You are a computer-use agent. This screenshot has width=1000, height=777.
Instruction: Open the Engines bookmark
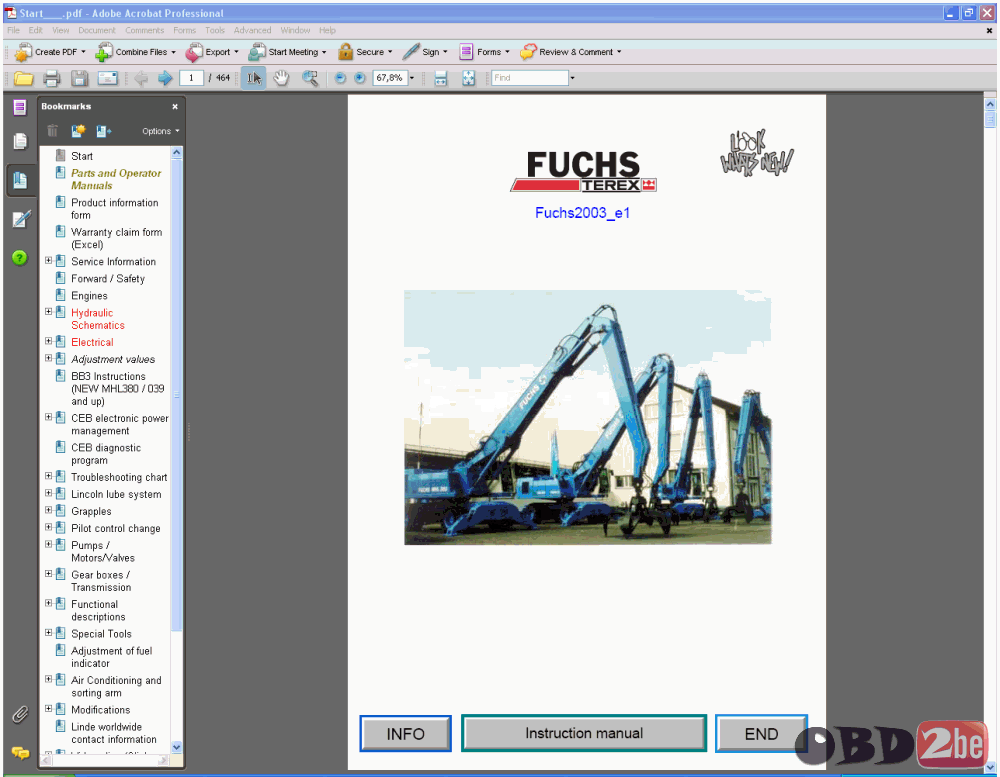89,295
